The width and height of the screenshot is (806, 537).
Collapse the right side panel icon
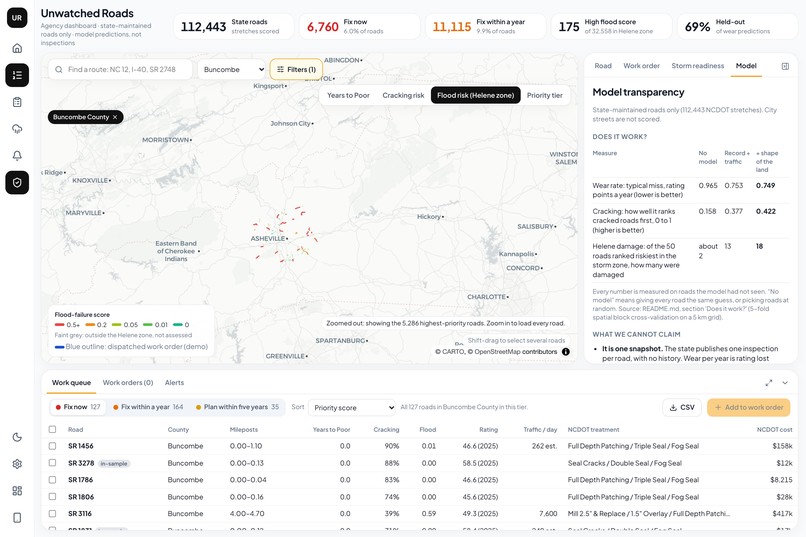[785, 66]
